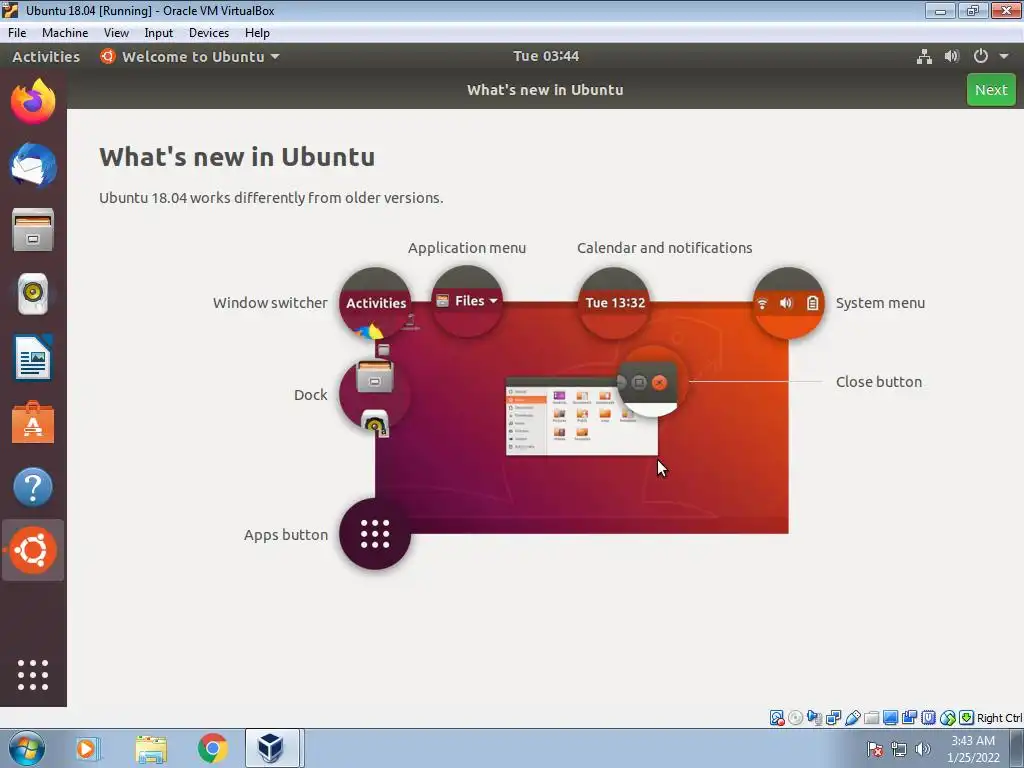
Task: Click the volume icon in Ubuntu top bar
Action: [952, 56]
